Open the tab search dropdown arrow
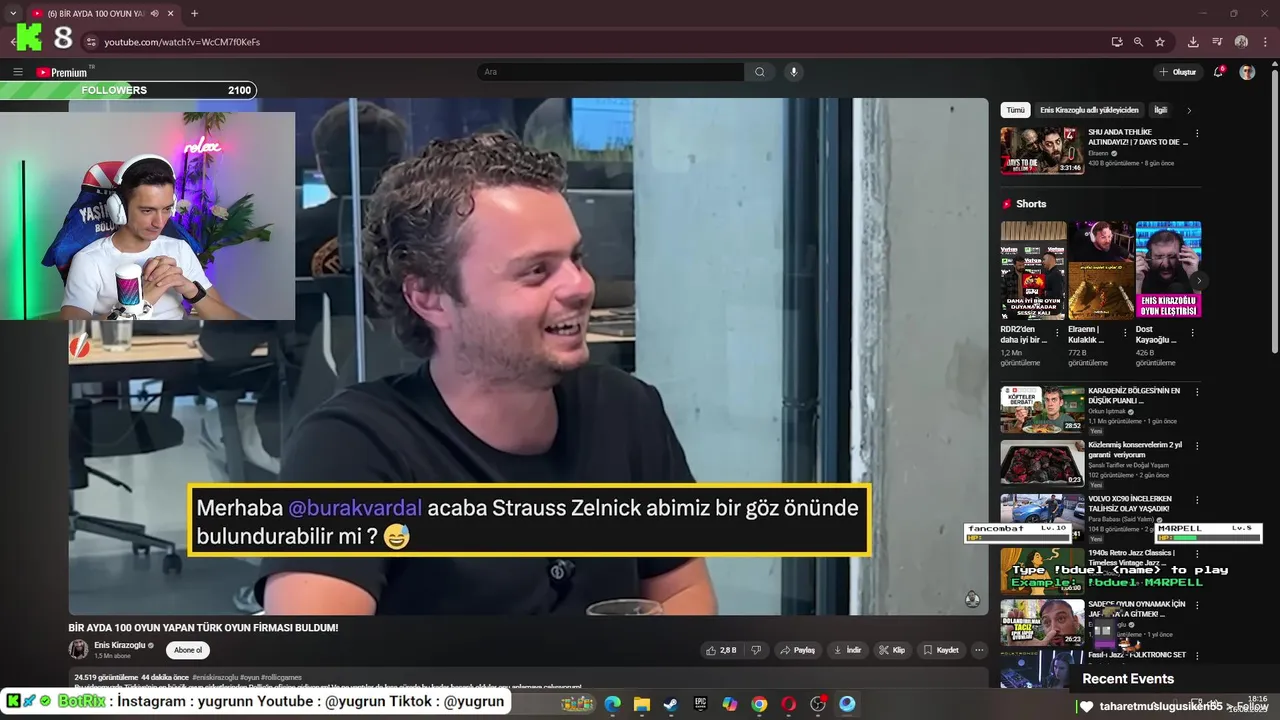 (x=13, y=13)
